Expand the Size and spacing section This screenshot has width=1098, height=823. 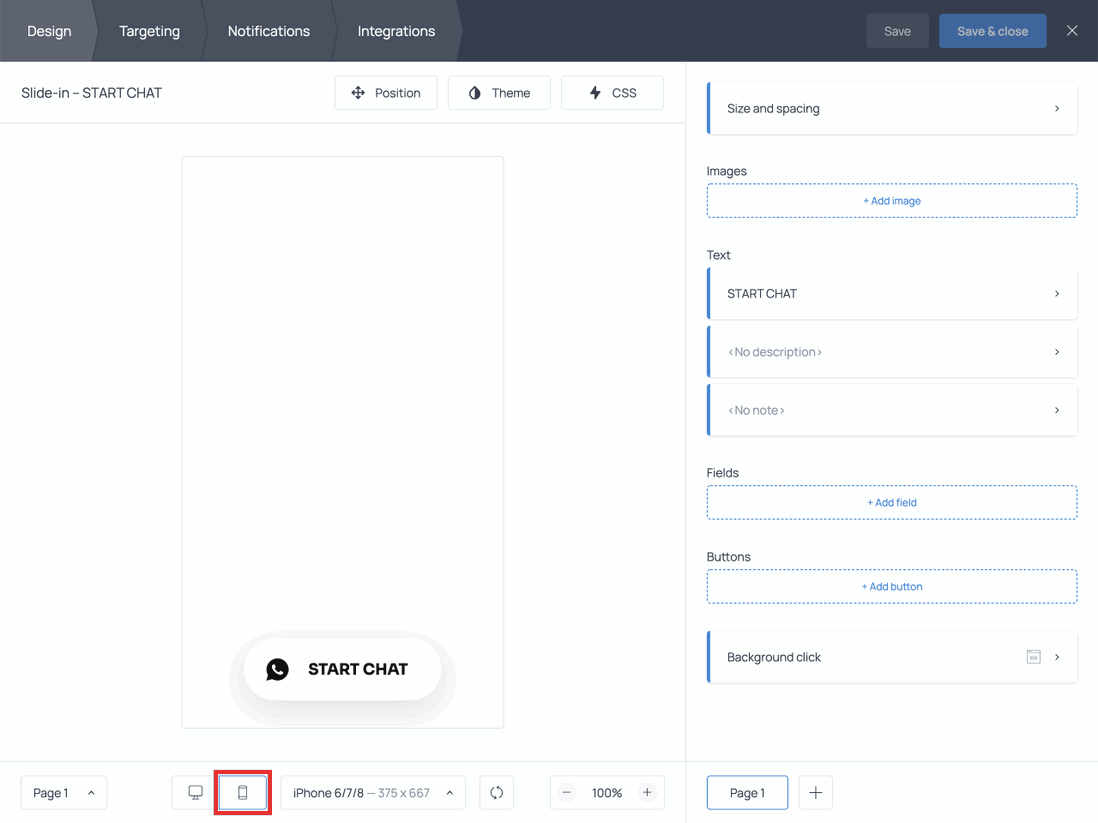click(891, 108)
